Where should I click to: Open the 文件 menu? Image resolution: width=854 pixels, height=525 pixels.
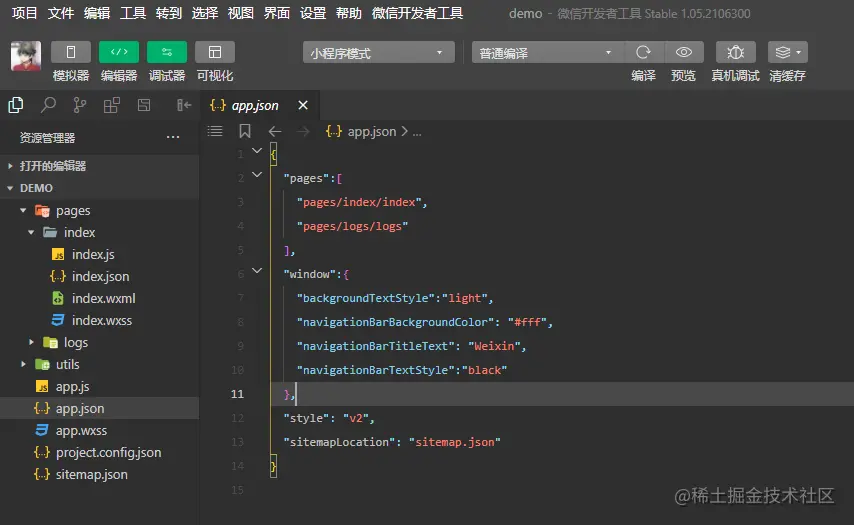point(60,13)
